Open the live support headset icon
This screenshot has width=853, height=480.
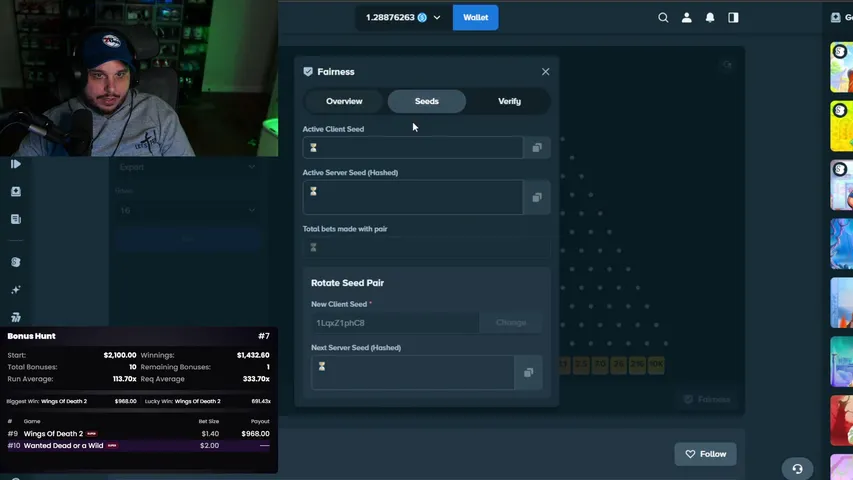[x=797, y=469]
